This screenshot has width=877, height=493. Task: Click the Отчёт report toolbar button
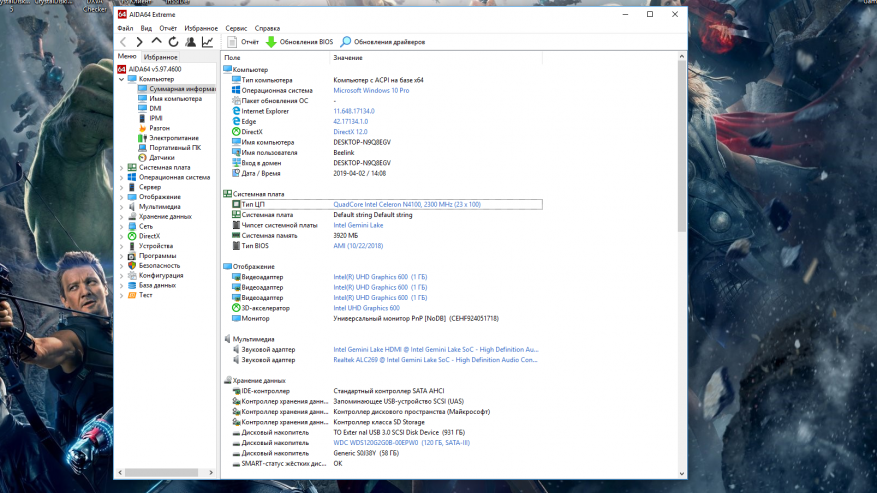click(243, 42)
